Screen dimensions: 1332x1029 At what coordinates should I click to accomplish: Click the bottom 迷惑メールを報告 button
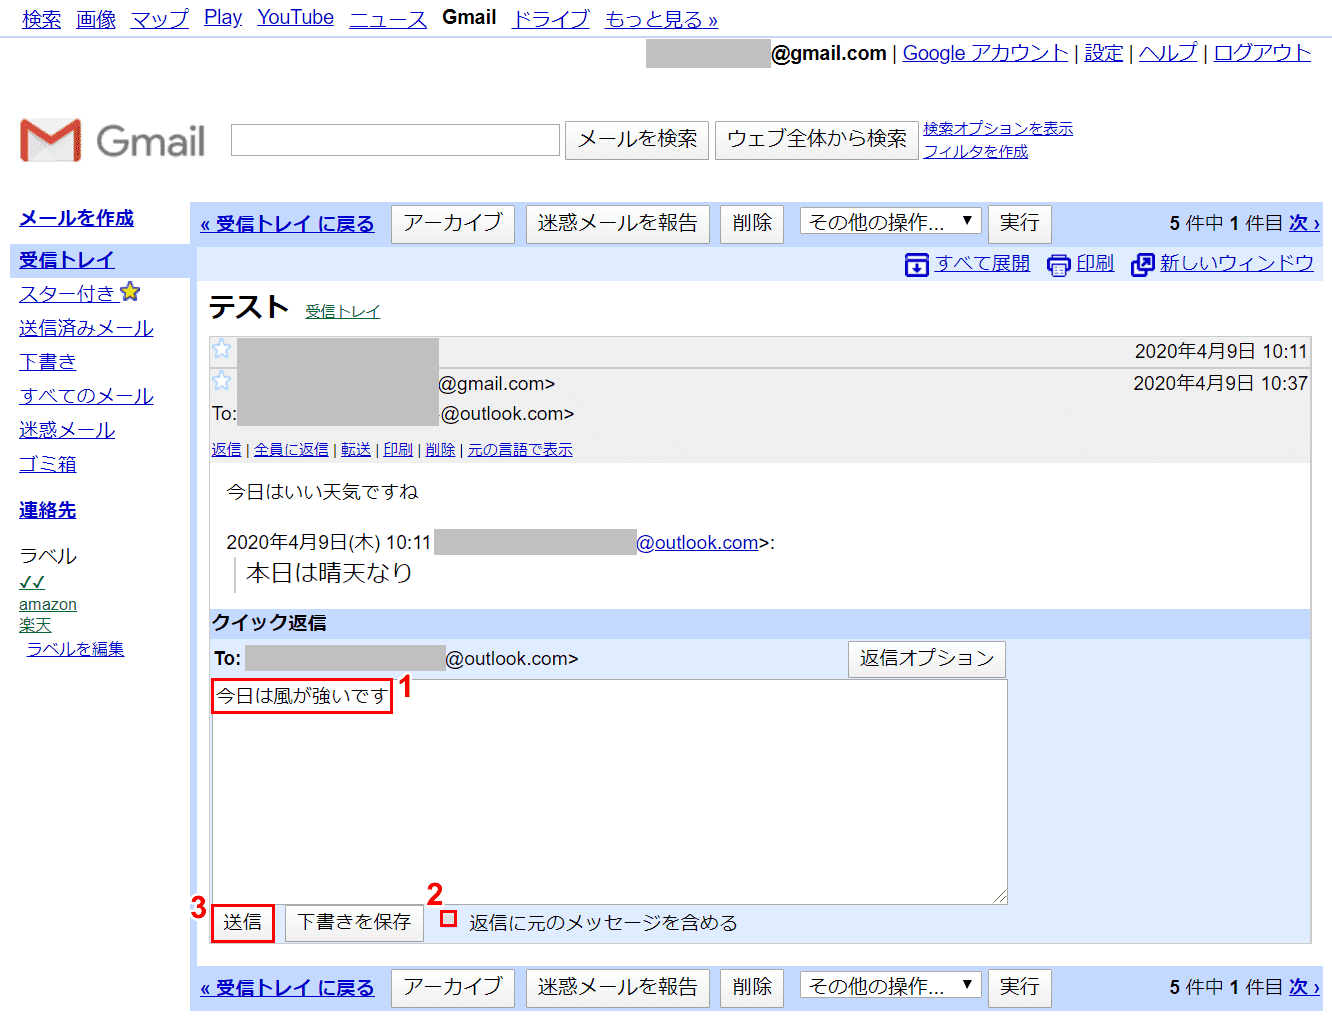pos(618,987)
